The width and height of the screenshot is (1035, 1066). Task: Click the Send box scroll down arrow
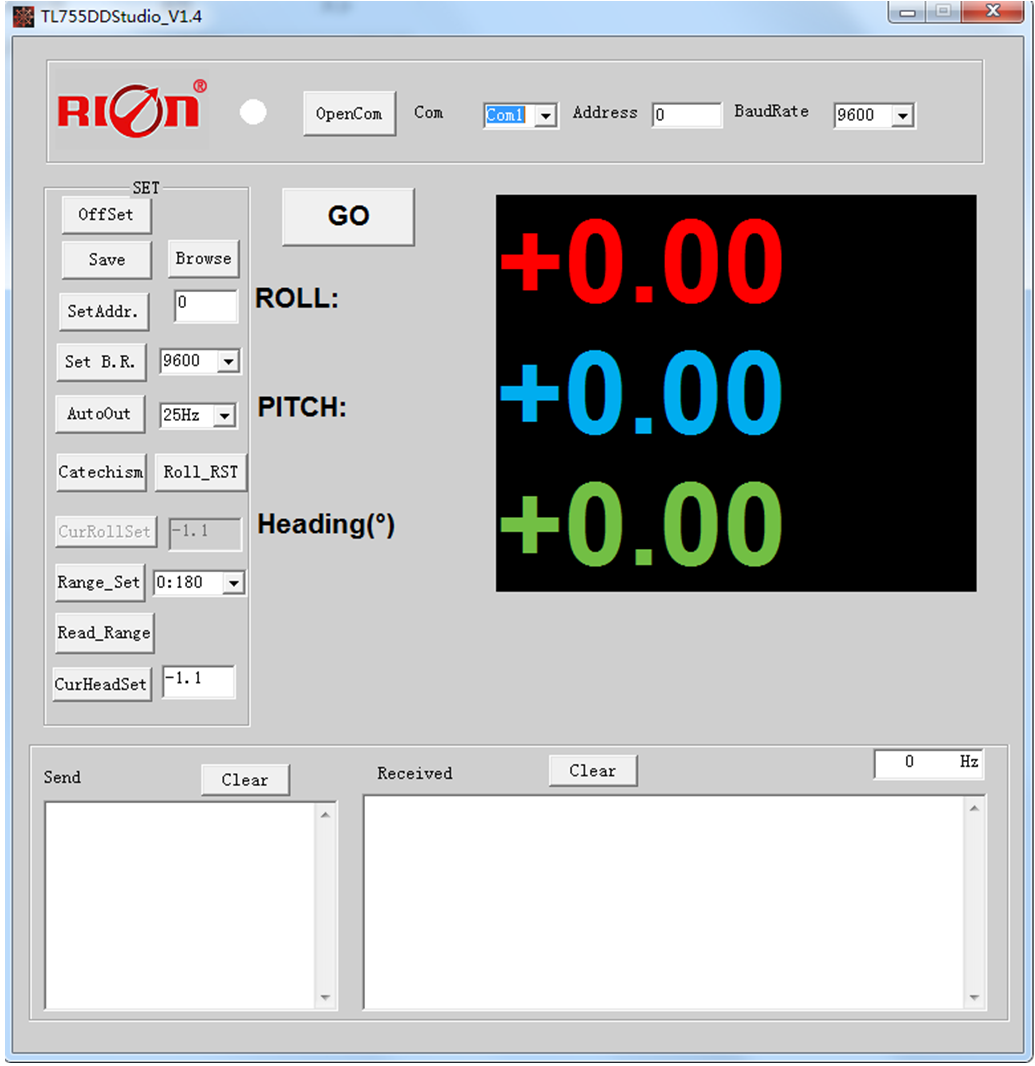click(326, 997)
